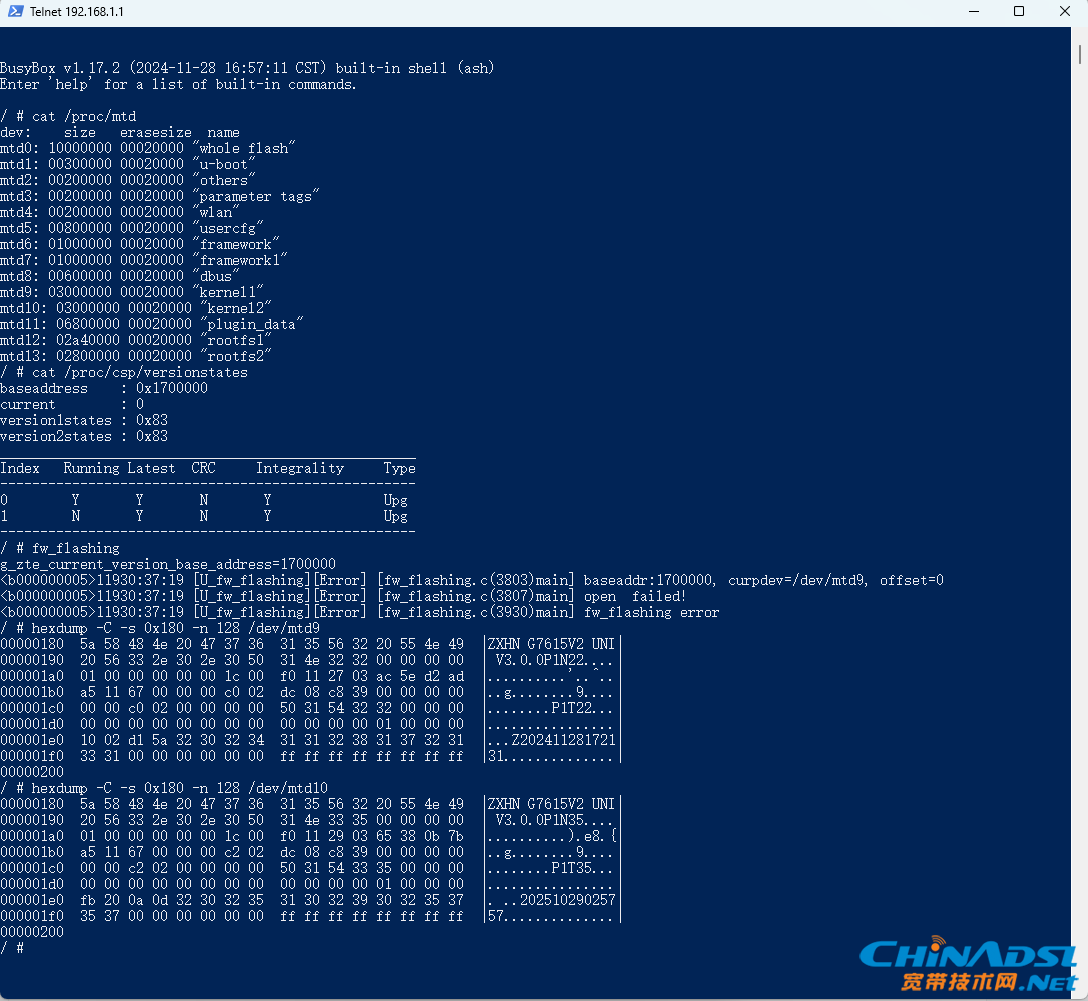Close the Telnet 192.168.1.1 window
This screenshot has width=1088, height=1001.
tap(1064, 12)
